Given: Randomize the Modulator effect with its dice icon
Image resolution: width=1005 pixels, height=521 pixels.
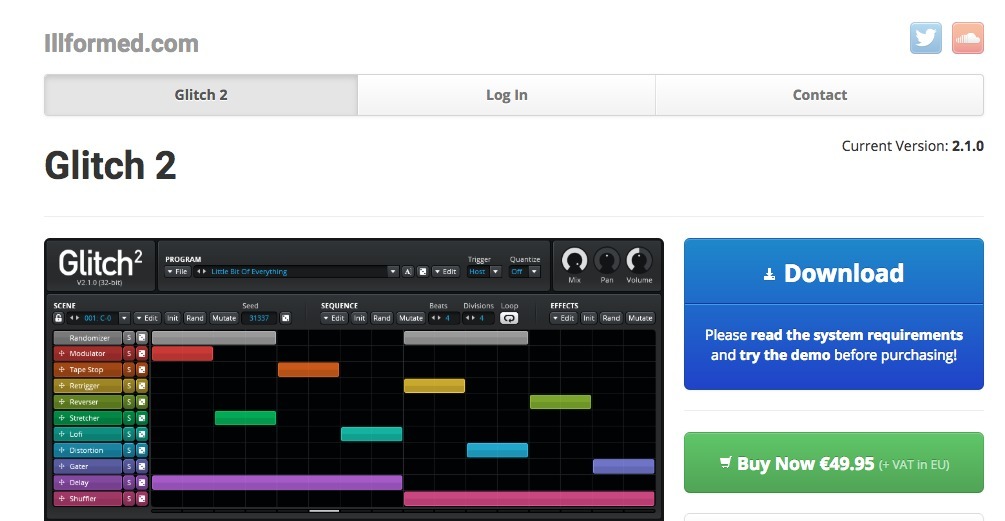Looking at the screenshot, I should coord(142,354).
